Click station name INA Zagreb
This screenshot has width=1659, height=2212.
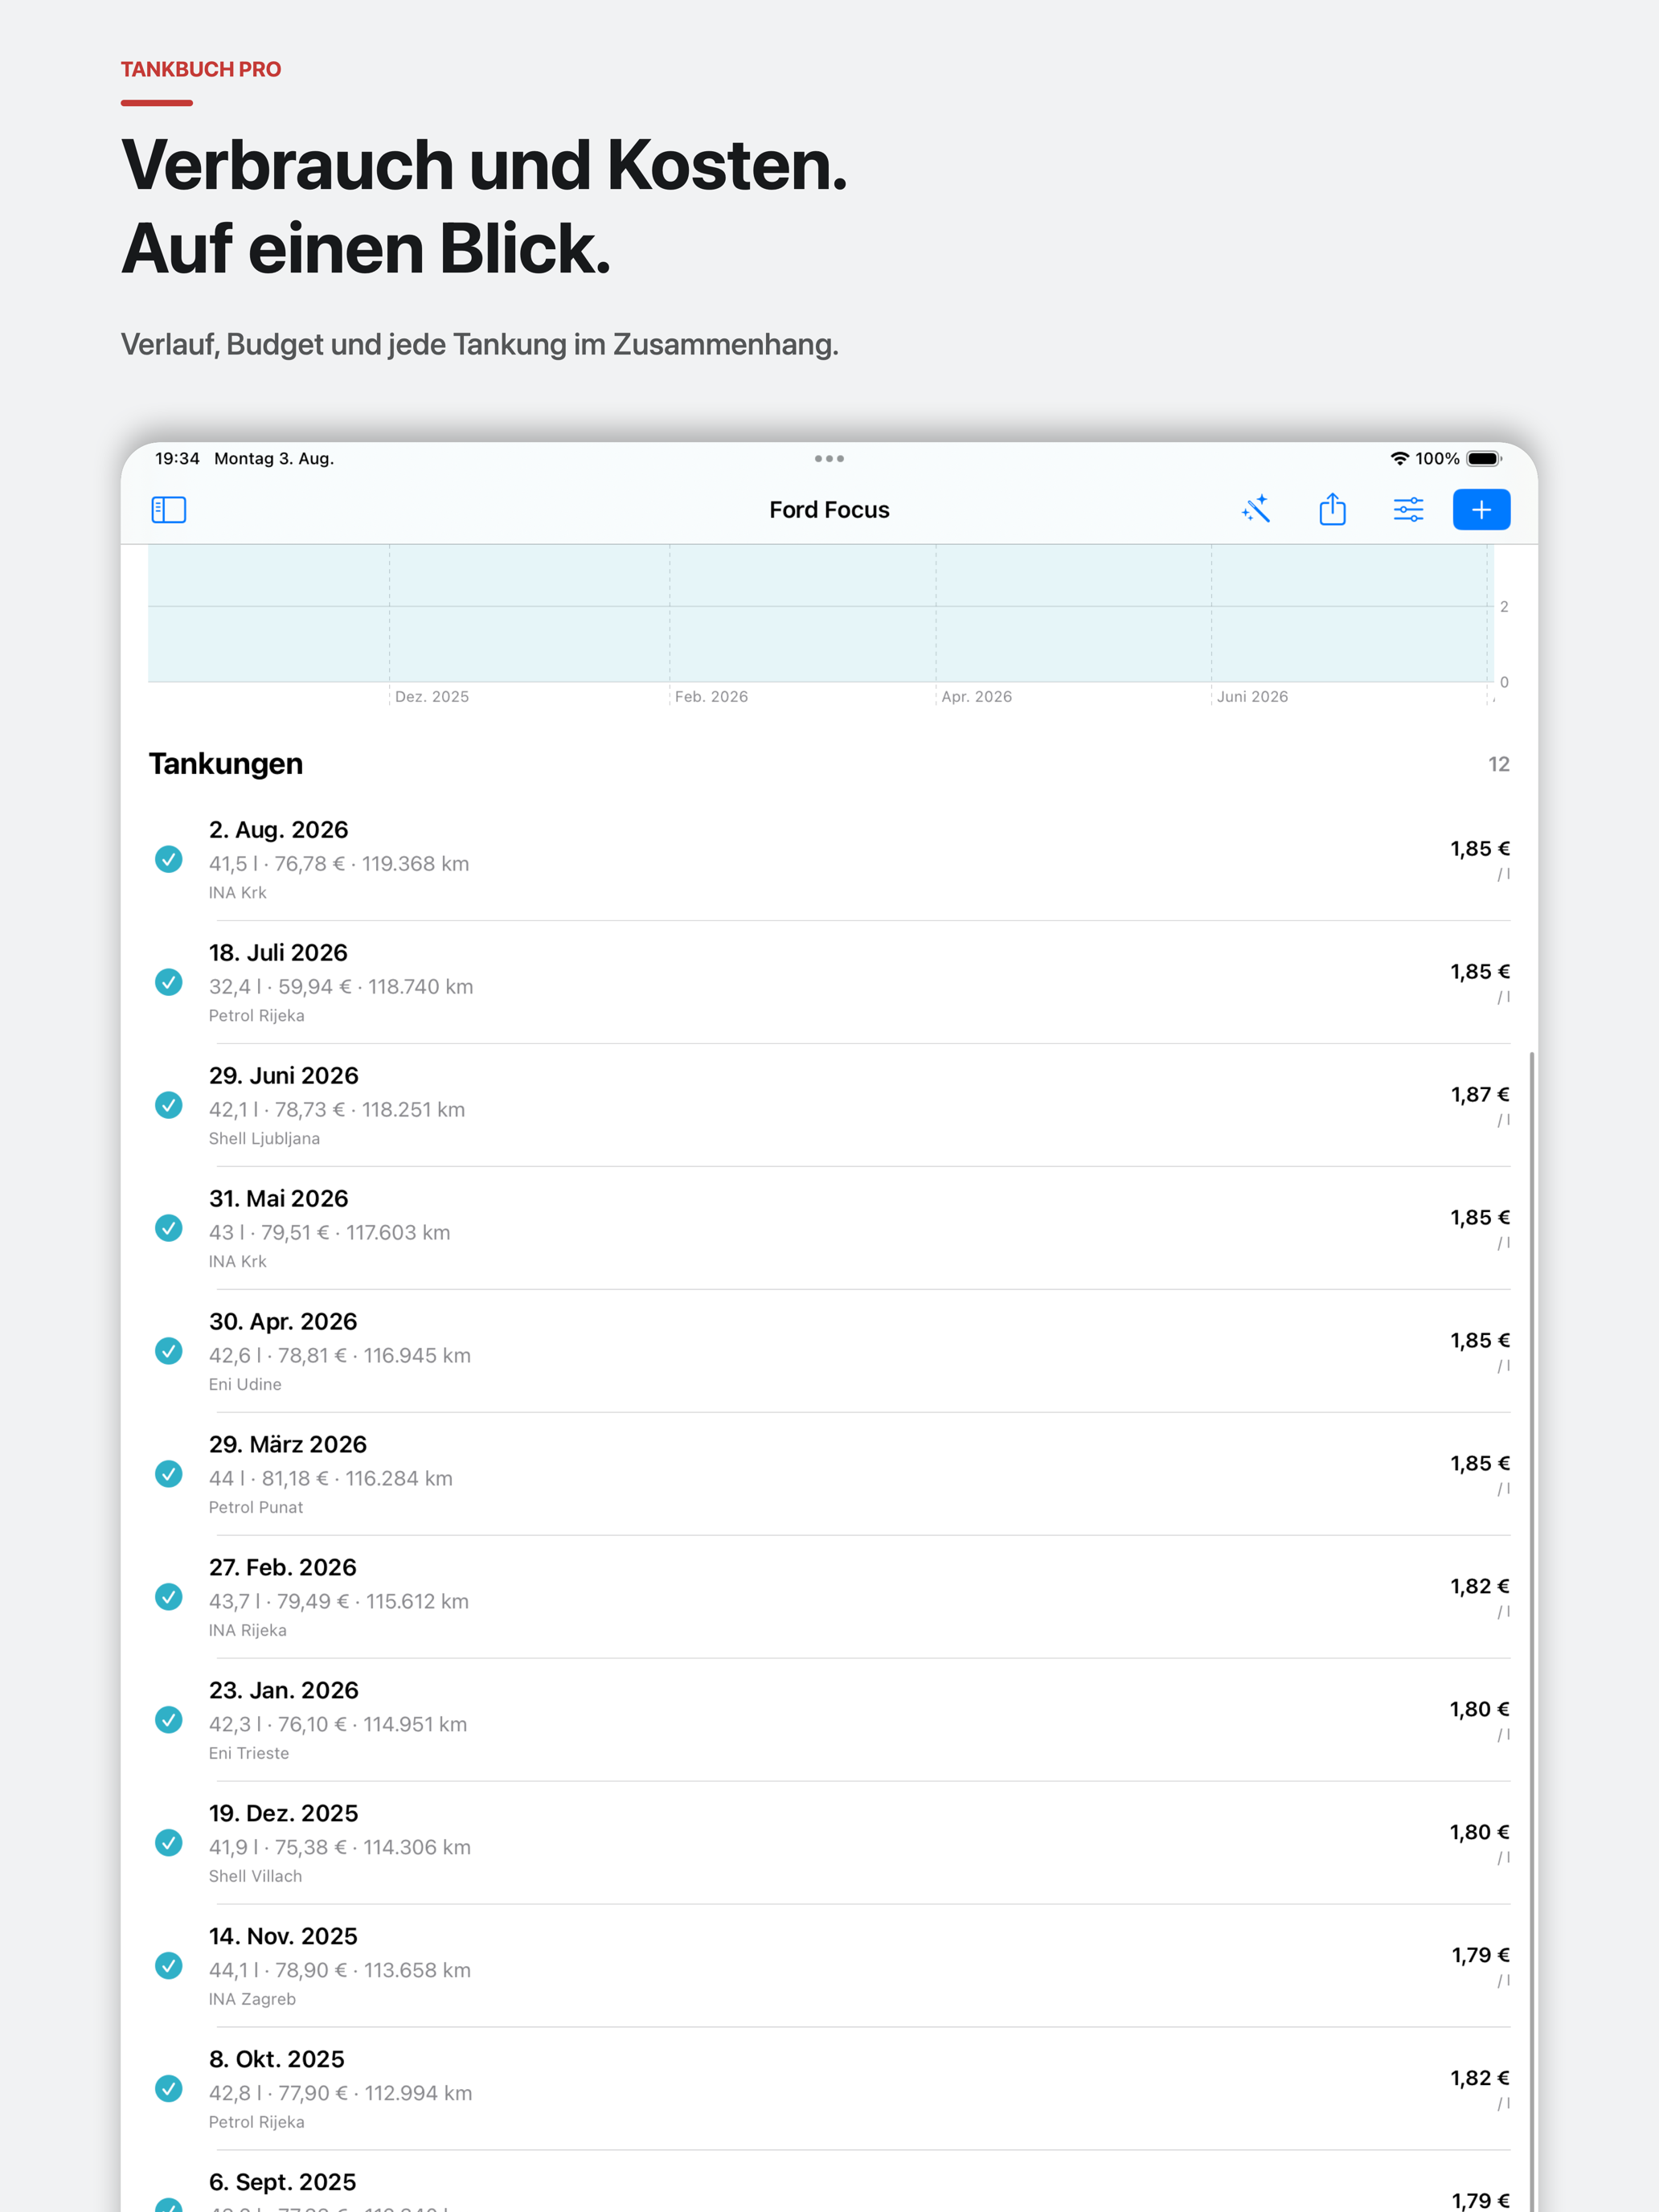click(252, 2000)
